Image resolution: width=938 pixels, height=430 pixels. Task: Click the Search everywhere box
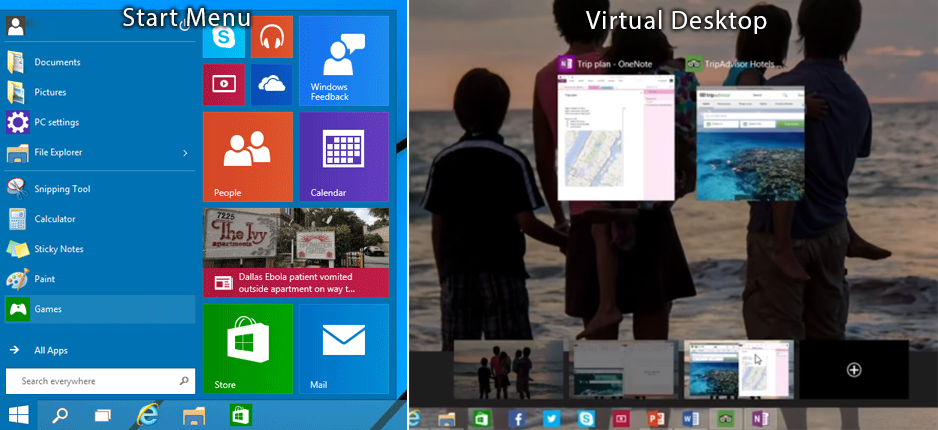[x=100, y=381]
